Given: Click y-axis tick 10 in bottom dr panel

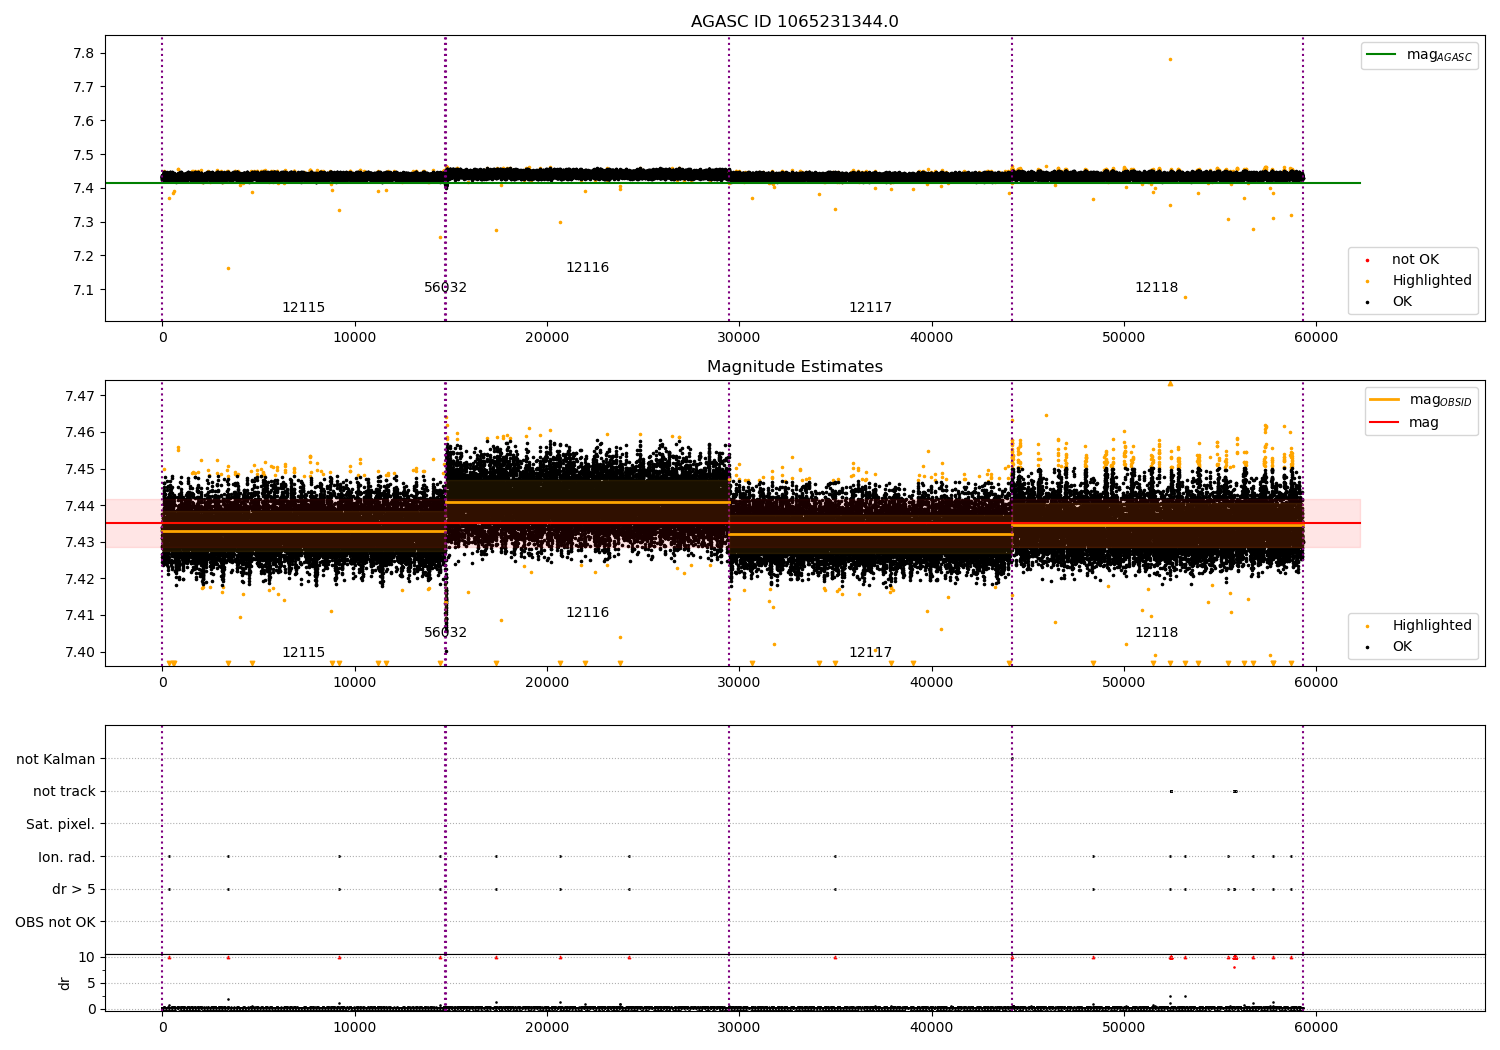Looking at the screenshot, I should click(87, 957).
